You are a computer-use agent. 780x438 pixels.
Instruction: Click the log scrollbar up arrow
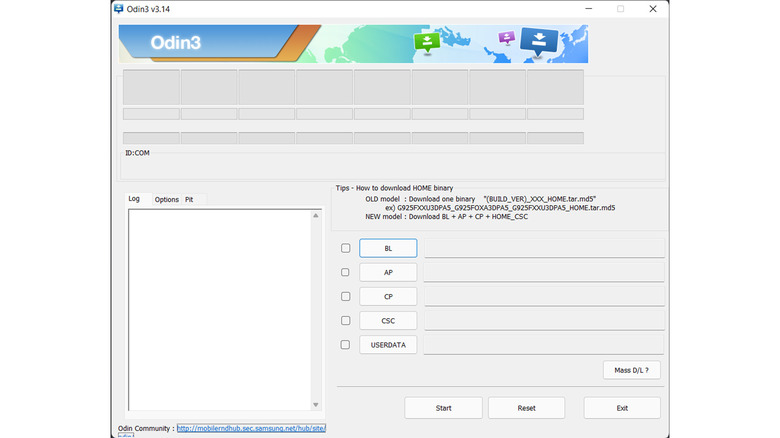coord(315,216)
